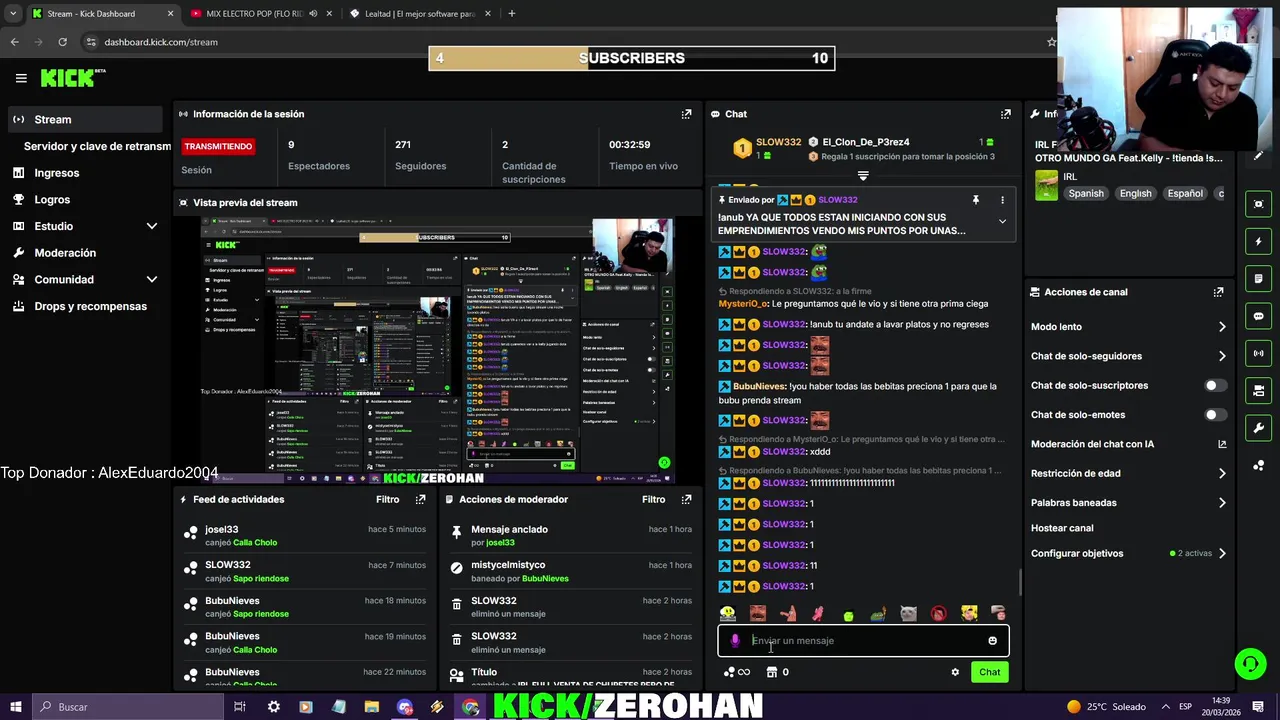This screenshot has height=720, width=1280.
Task: Send message with green Chat button
Action: pyautogui.click(x=989, y=672)
